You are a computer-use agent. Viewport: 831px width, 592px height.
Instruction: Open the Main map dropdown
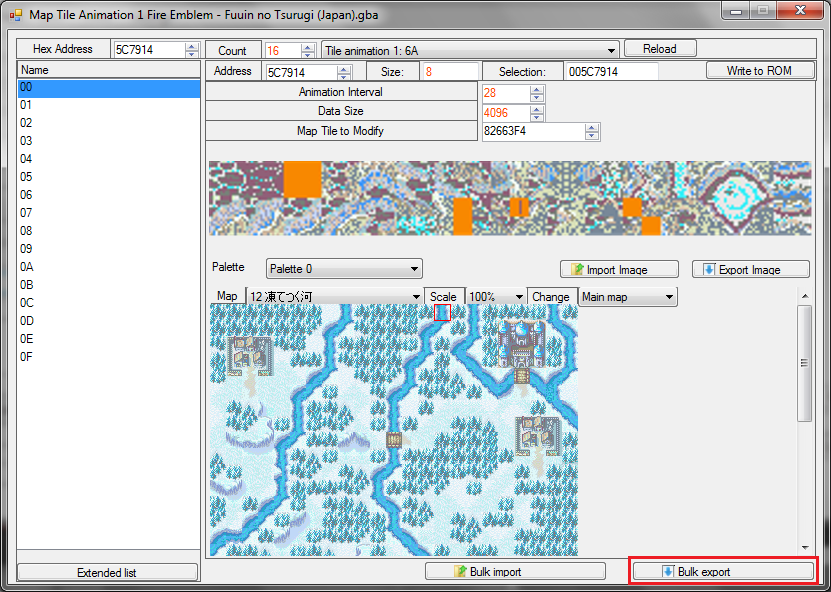tap(628, 297)
